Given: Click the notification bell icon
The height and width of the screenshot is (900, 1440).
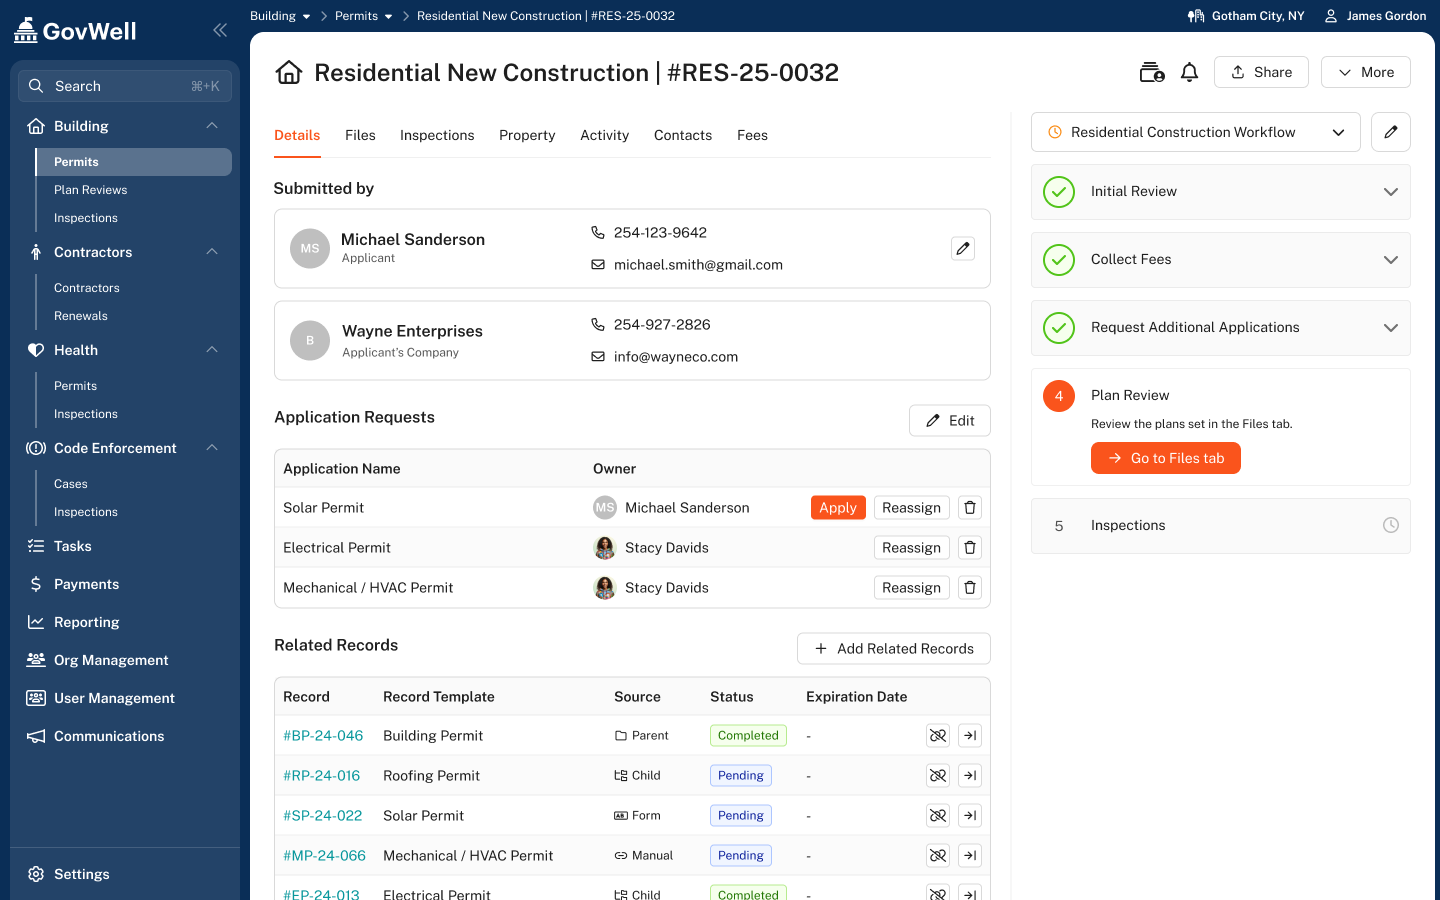Looking at the screenshot, I should pyautogui.click(x=1189, y=72).
